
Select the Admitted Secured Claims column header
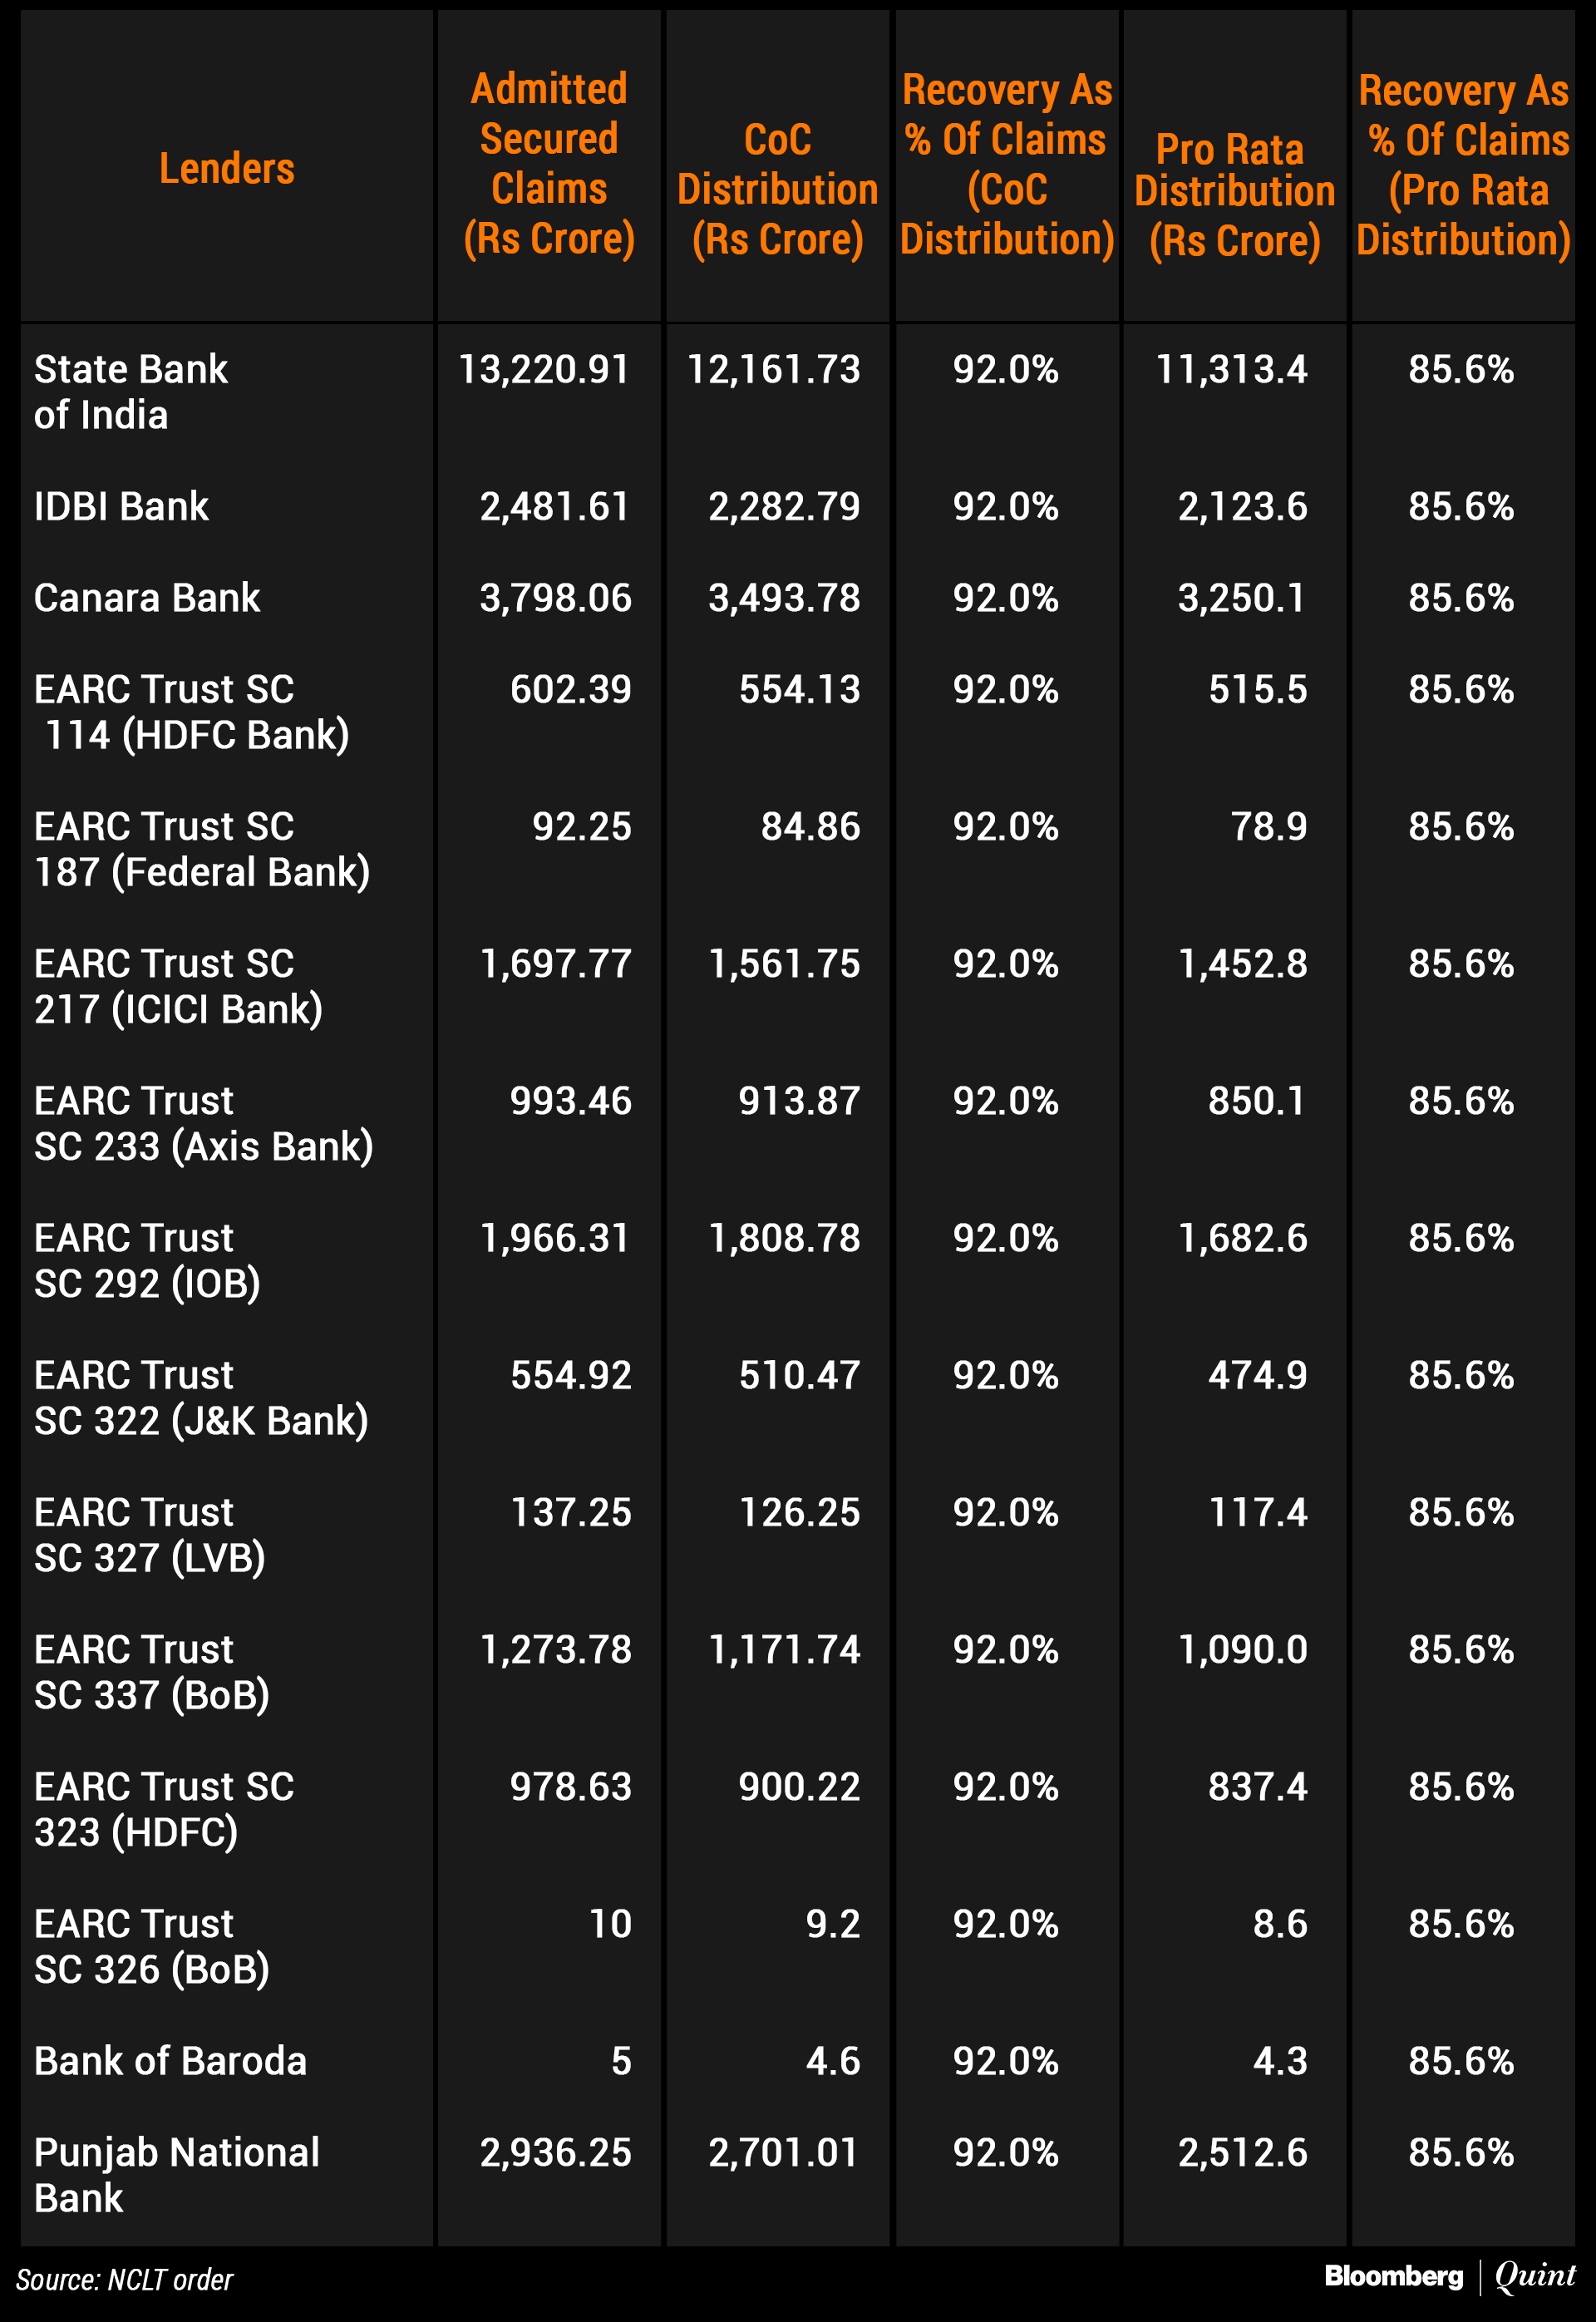coord(549,163)
